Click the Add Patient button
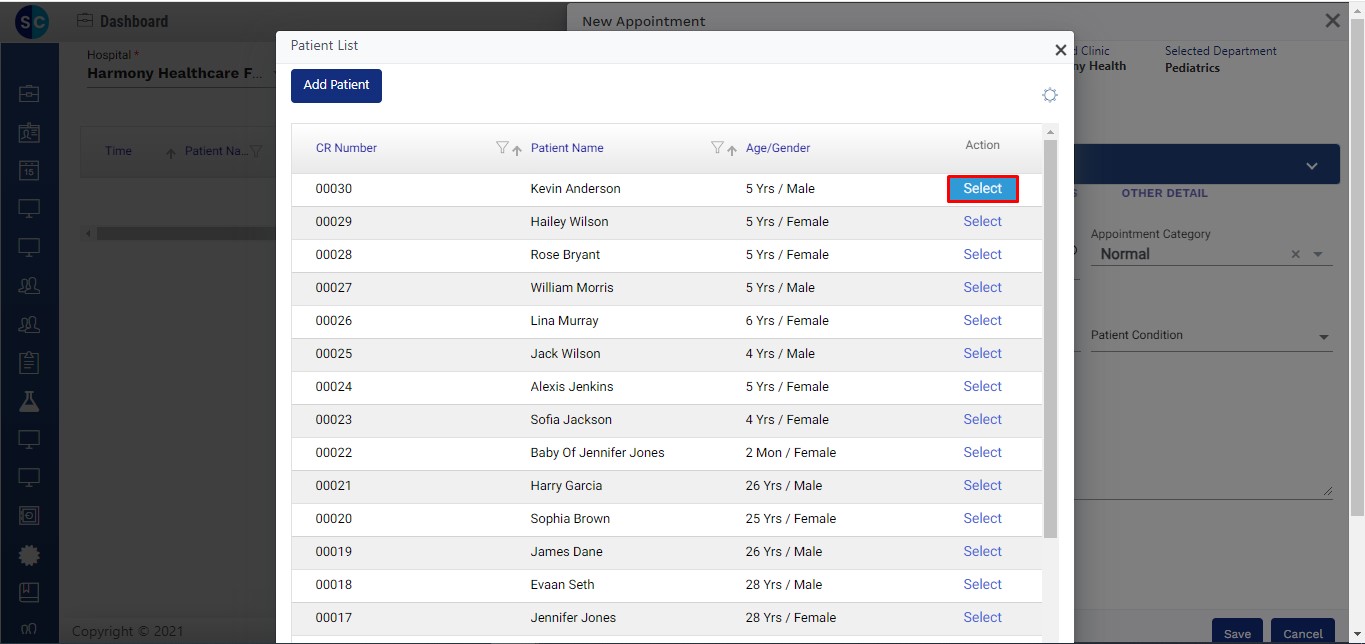Image resolution: width=1365 pixels, height=644 pixels. click(x=336, y=85)
